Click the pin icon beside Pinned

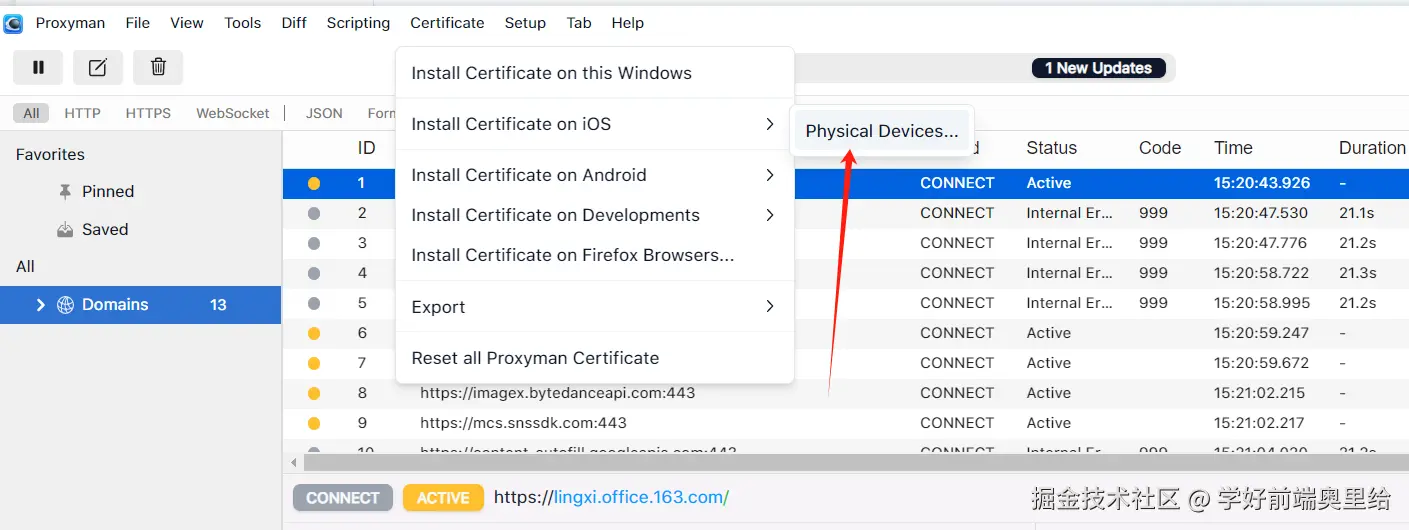[x=65, y=192]
